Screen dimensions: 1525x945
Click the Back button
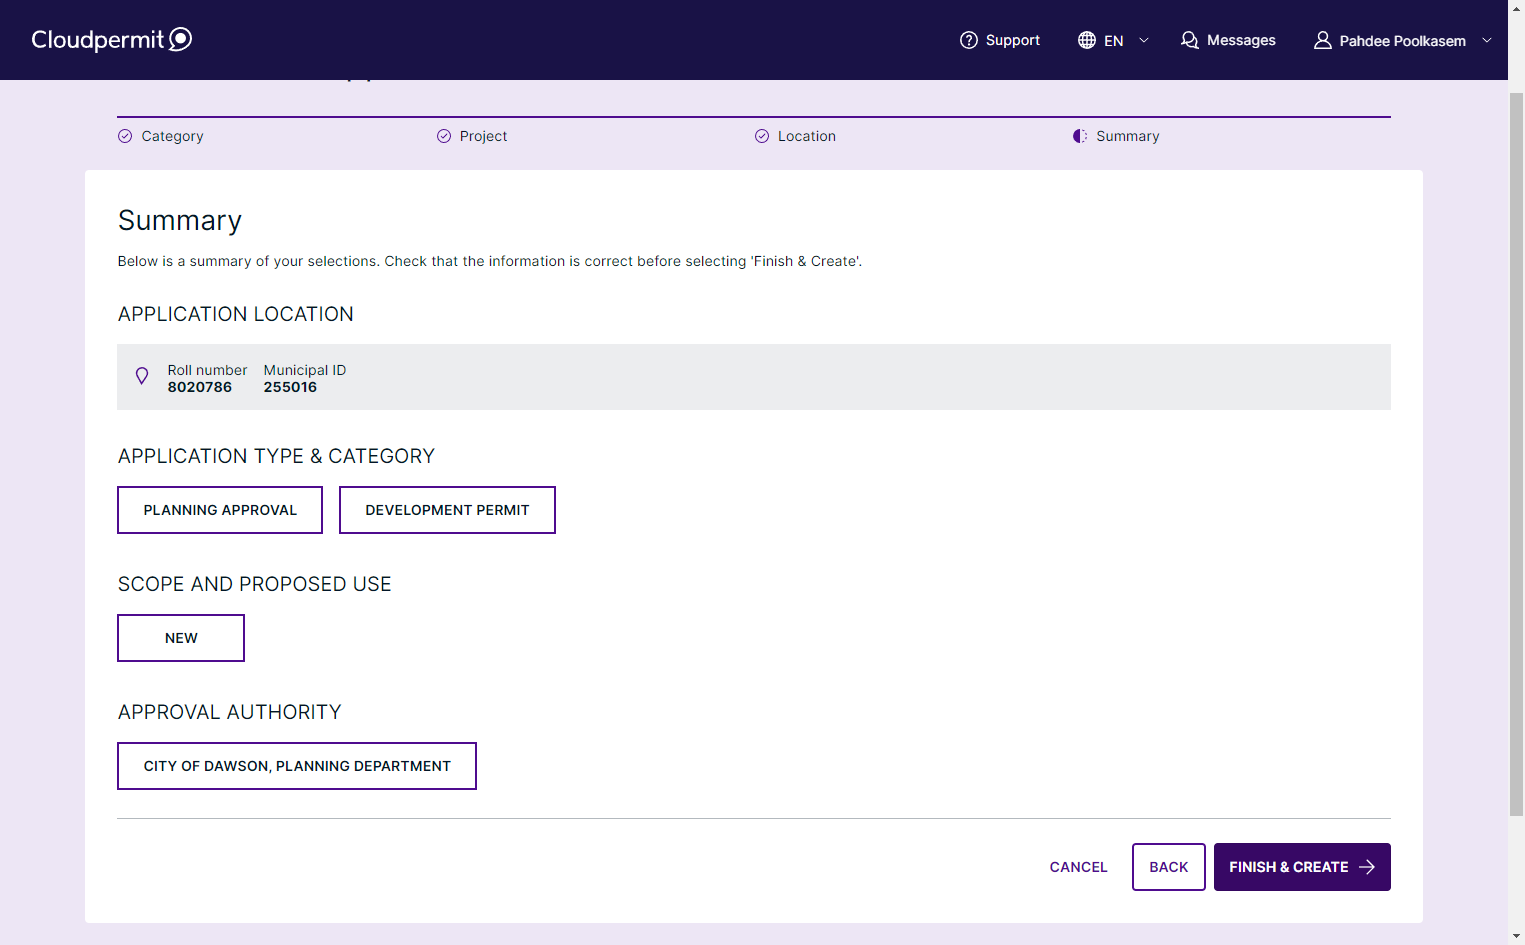(x=1169, y=867)
